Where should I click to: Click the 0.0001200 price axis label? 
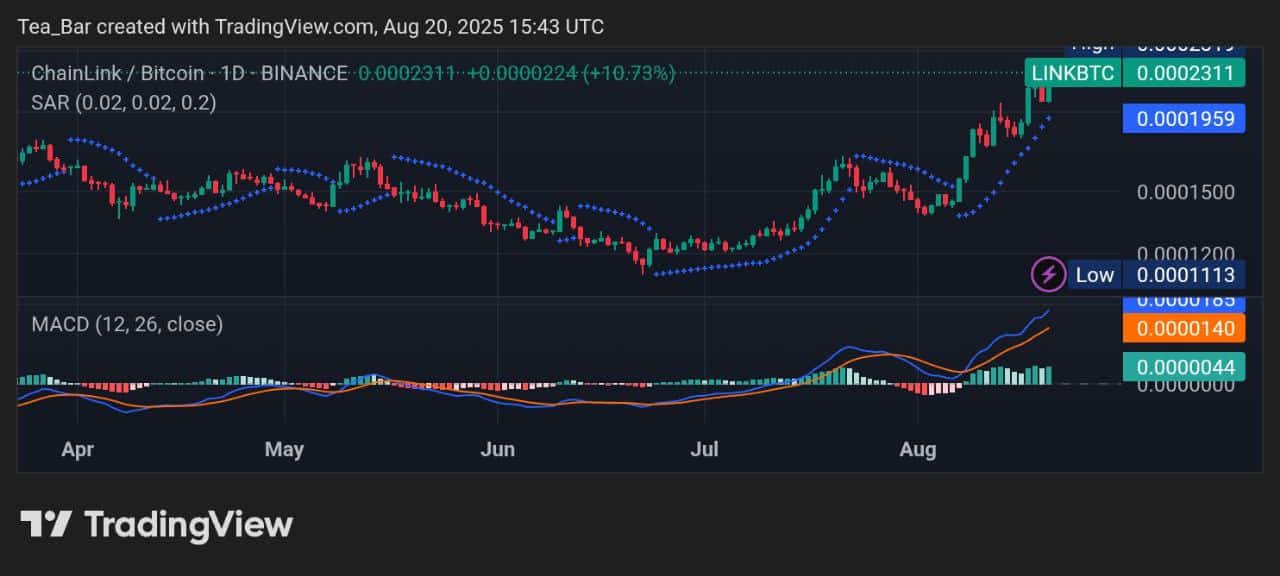point(1186,254)
